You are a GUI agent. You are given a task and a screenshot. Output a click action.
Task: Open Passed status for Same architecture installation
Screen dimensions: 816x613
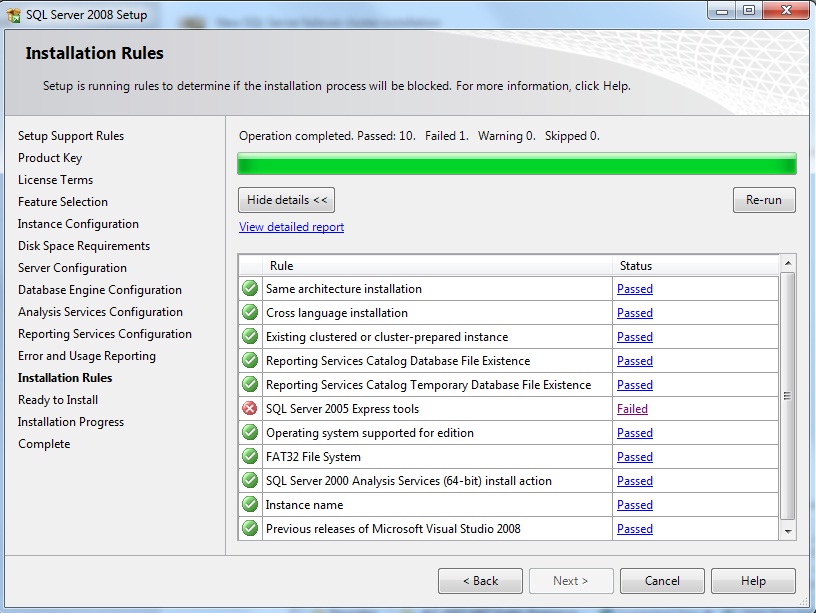tap(634, 289)
